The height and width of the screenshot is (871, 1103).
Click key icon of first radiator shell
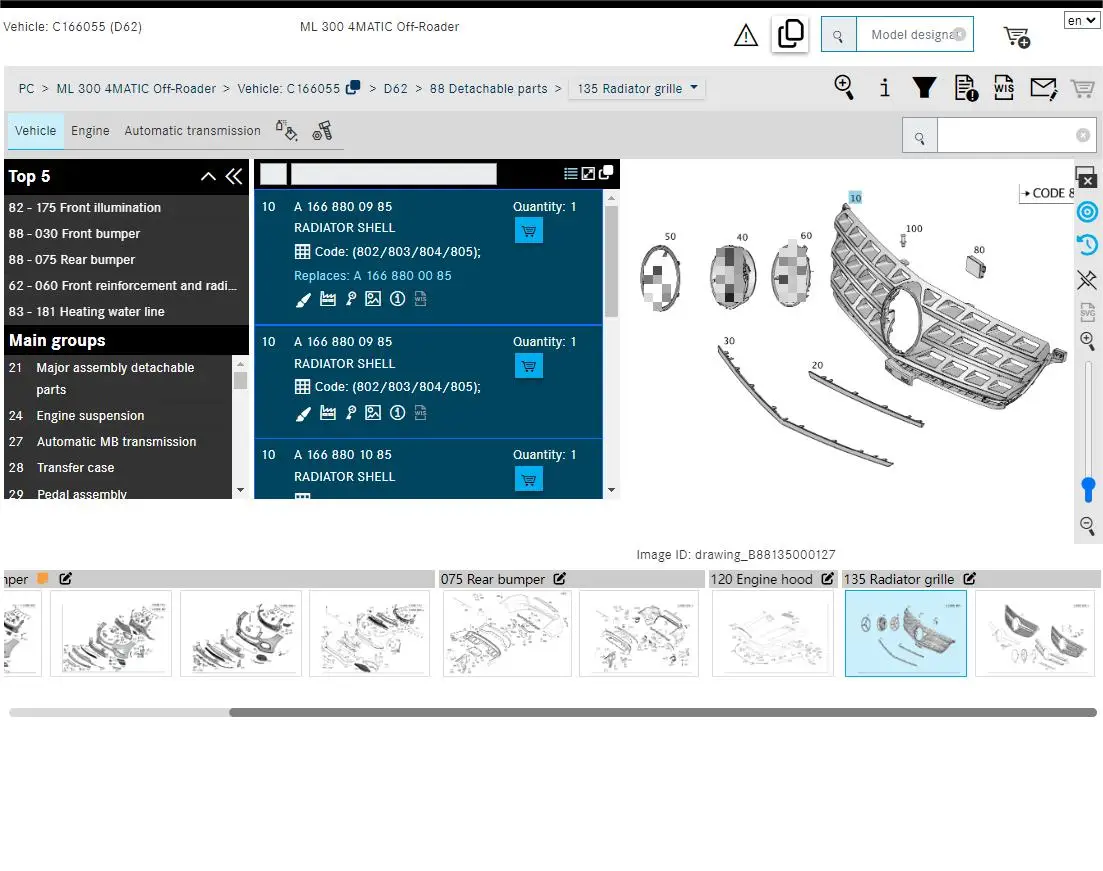click(351, 299)
